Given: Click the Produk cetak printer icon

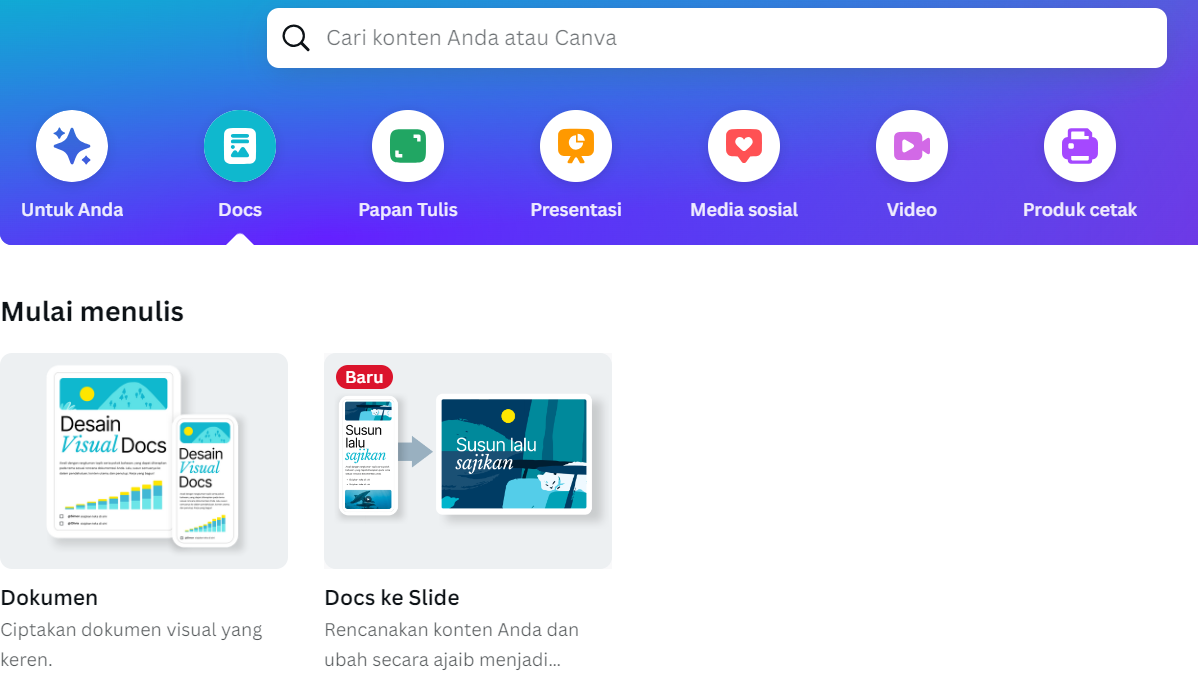Looking at the screenshot, I should (x=1079, y=145).
